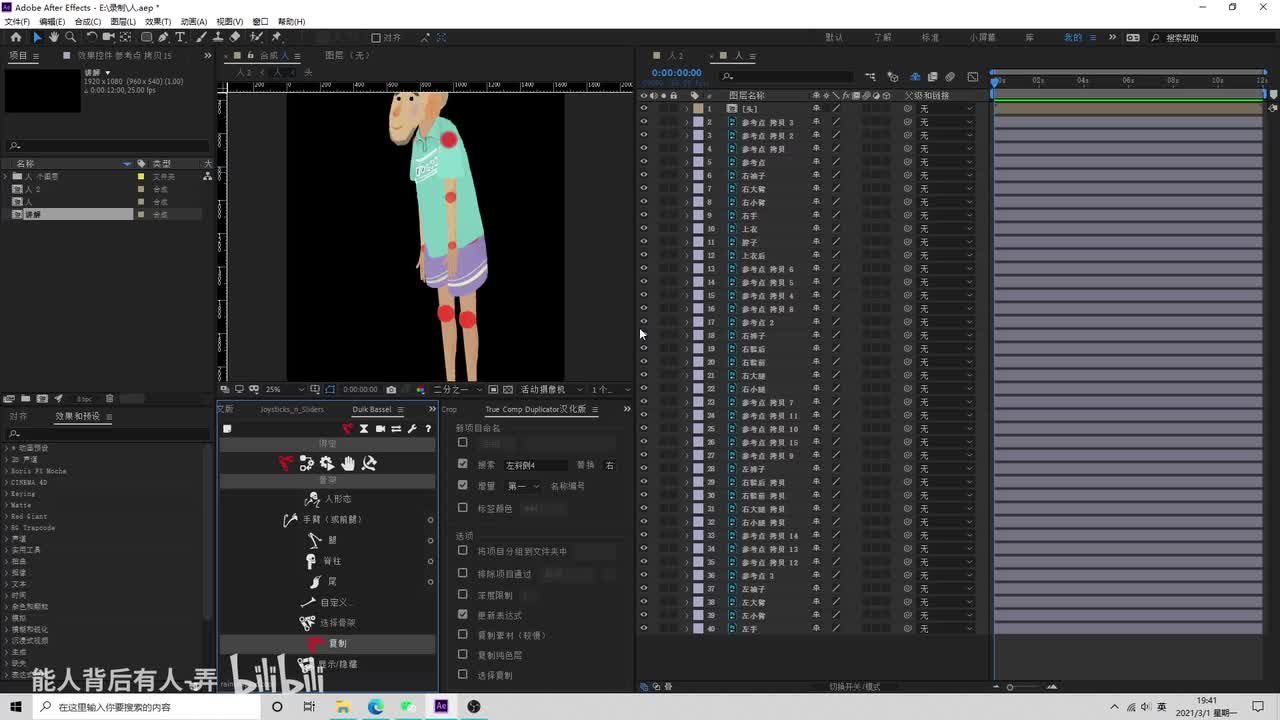This screenshot has height=720, width=1280.
Task: Click the Duik wrench settings icon
Action: [412, 429]
